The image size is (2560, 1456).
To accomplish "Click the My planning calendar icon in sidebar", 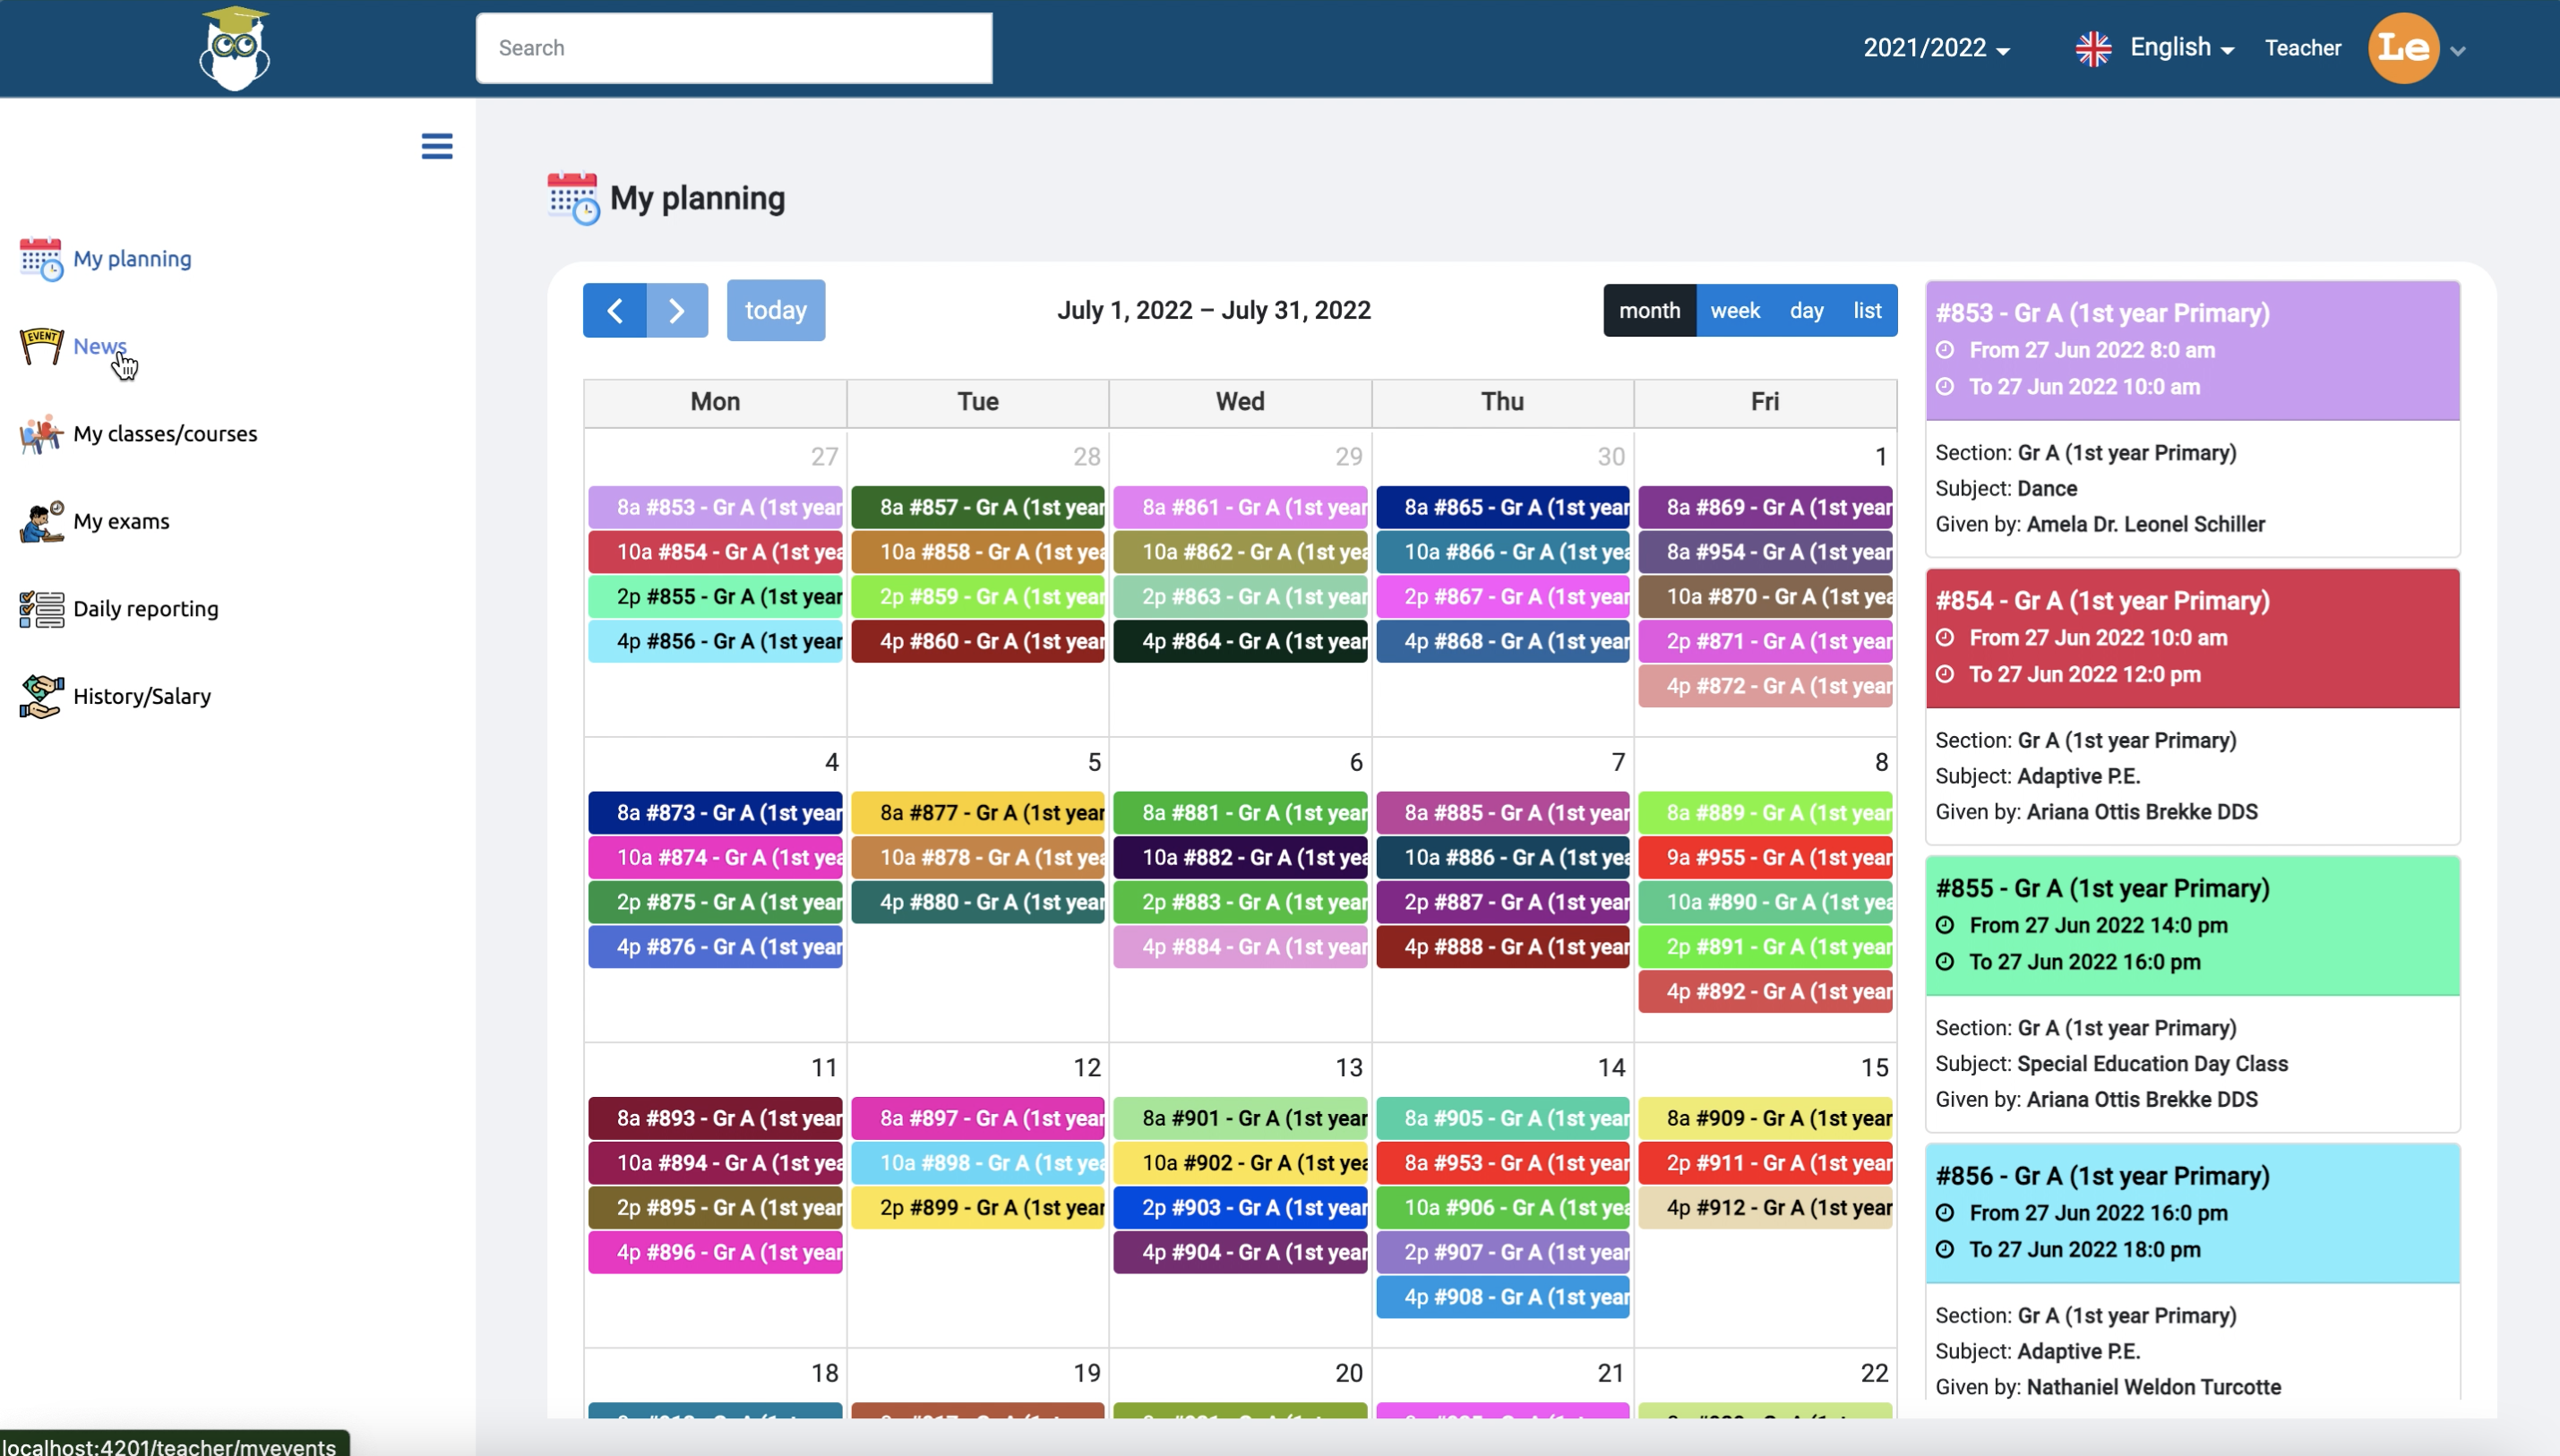I will tap(41, 259).
